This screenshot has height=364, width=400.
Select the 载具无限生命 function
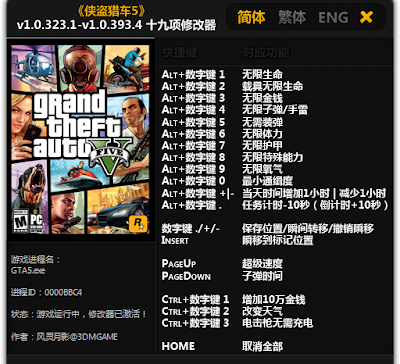[273, 86]
